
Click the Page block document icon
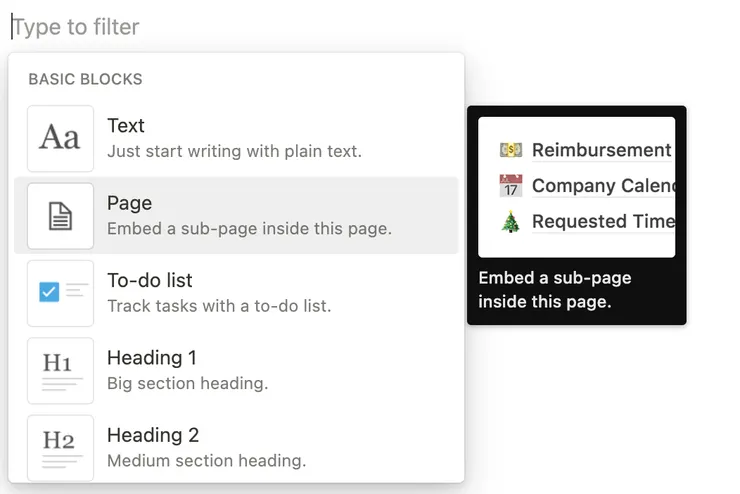coord(60,215)
